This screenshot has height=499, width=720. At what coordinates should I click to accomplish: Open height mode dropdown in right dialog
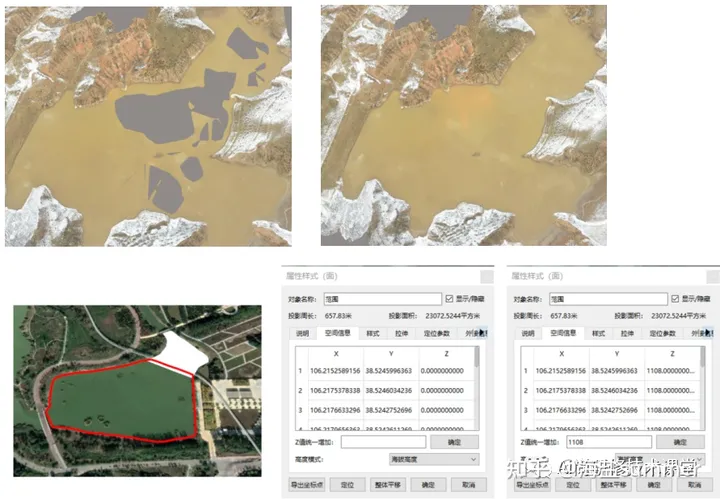(x=659, y=458)
